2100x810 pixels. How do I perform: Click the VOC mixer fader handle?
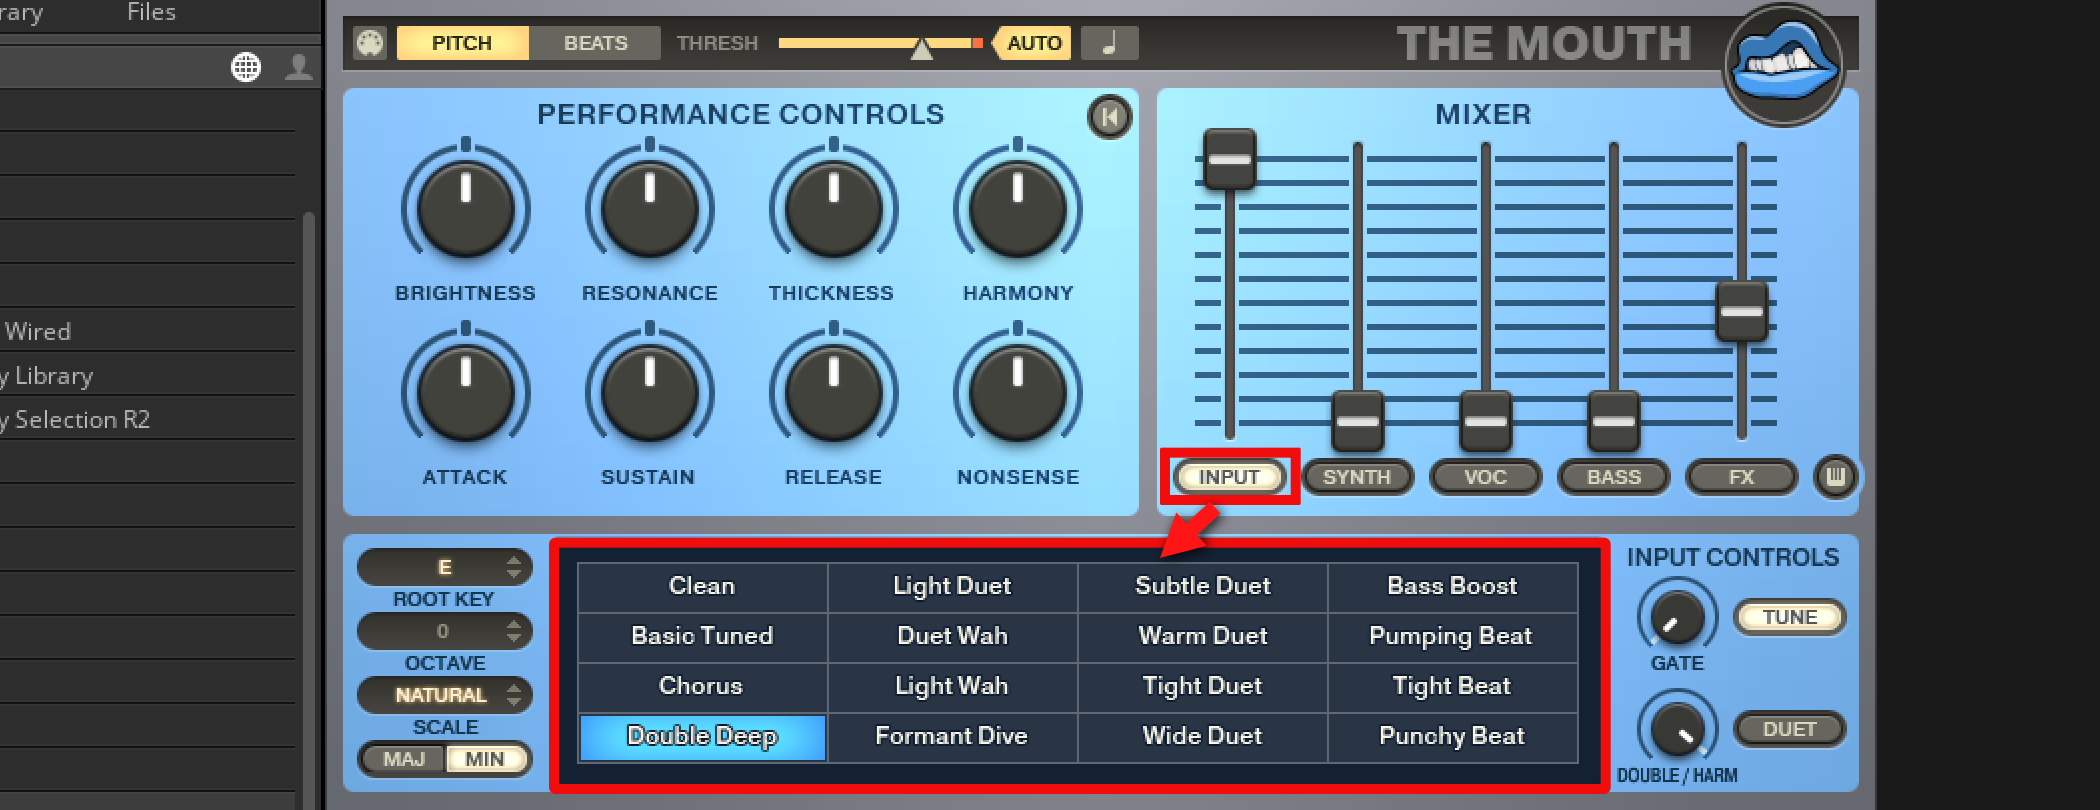coord(1486,421)
